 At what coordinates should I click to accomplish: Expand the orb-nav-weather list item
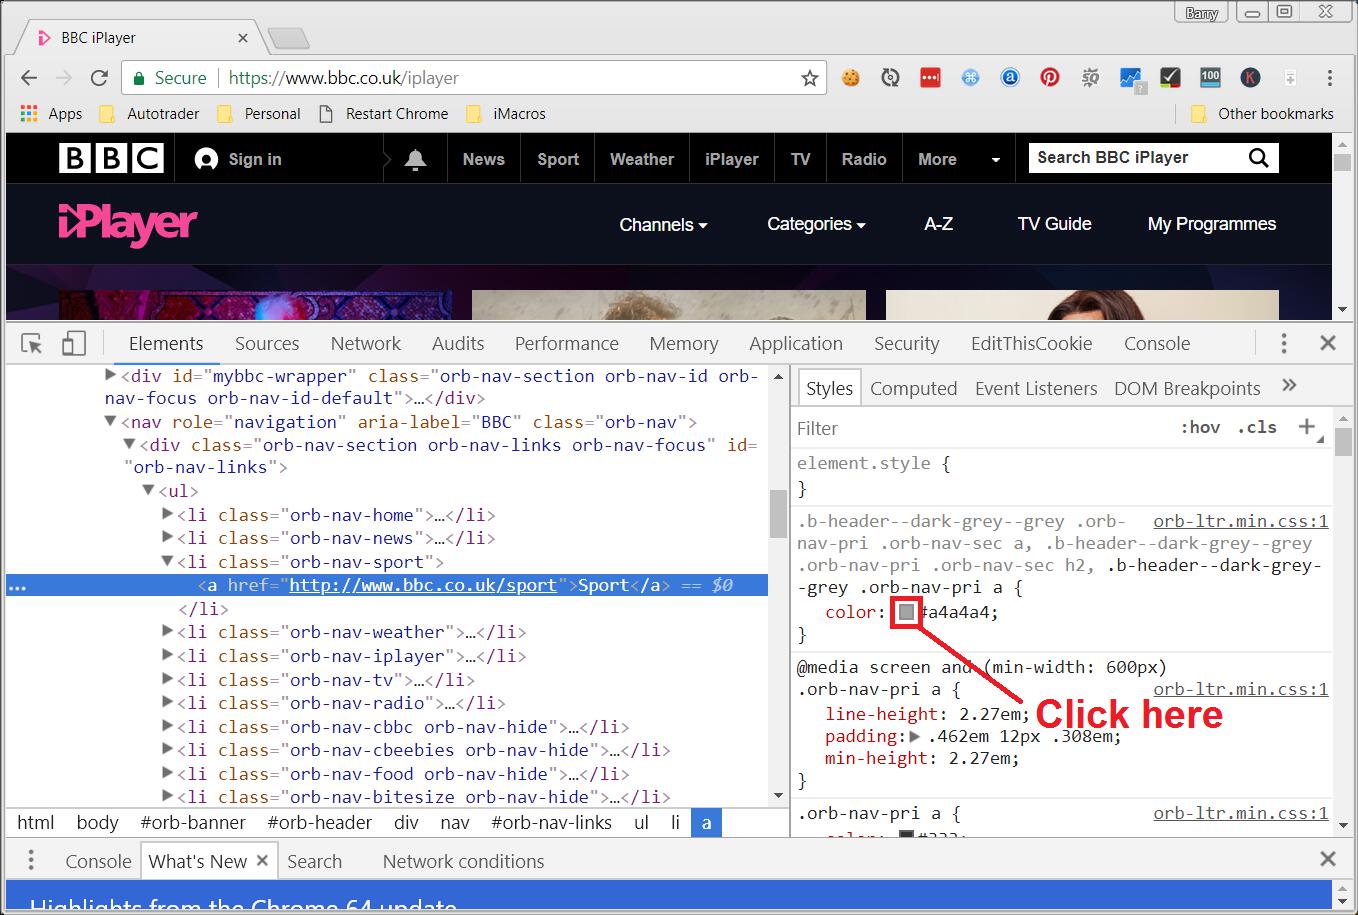(x=167, y=632)
